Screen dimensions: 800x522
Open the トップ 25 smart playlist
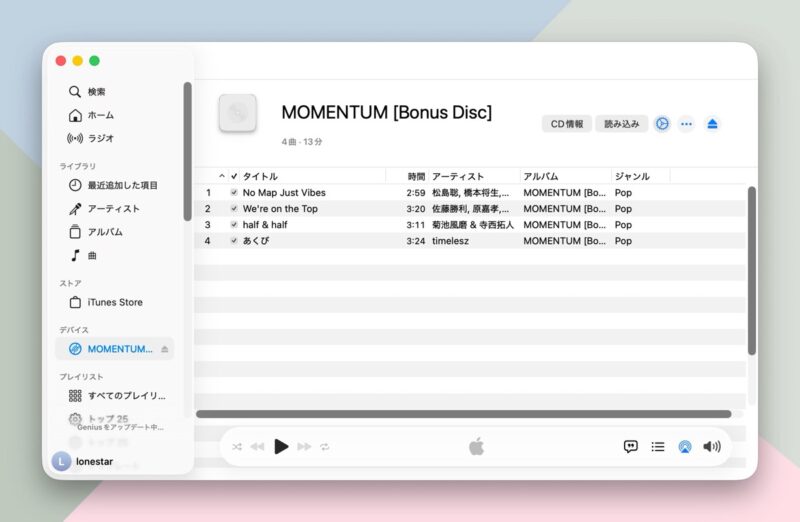(x=98, y=419)
